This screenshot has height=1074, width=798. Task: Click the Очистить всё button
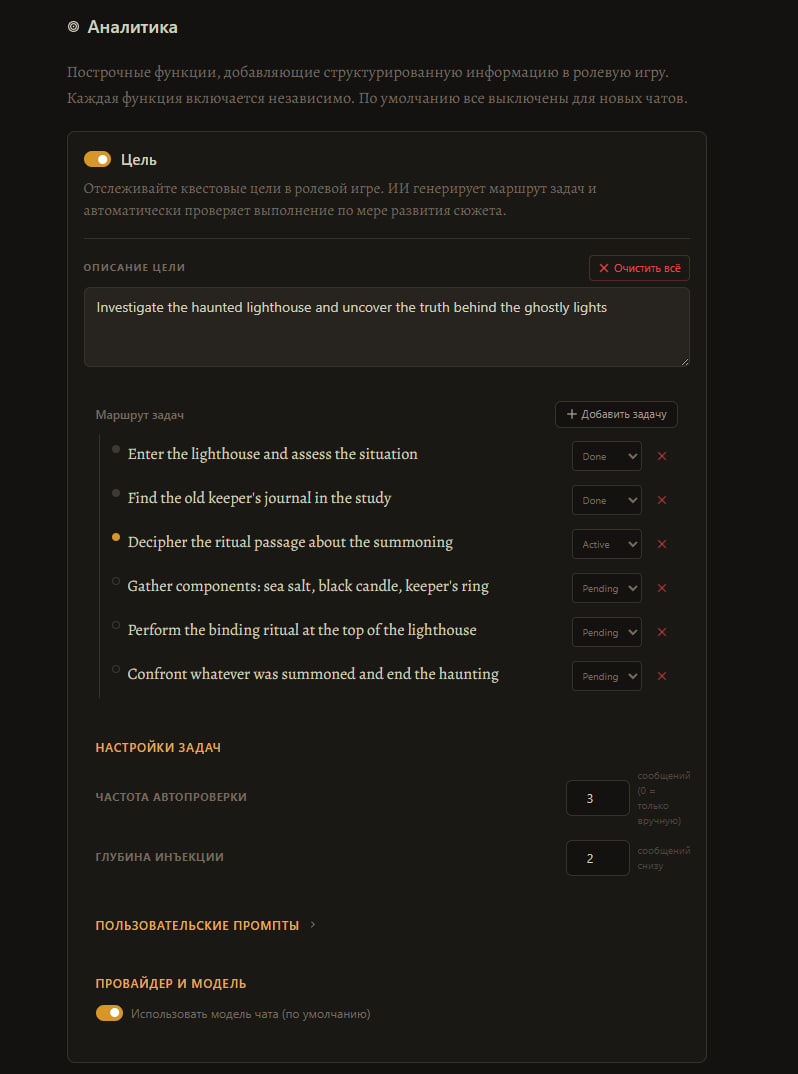click(x=639, y=268)
